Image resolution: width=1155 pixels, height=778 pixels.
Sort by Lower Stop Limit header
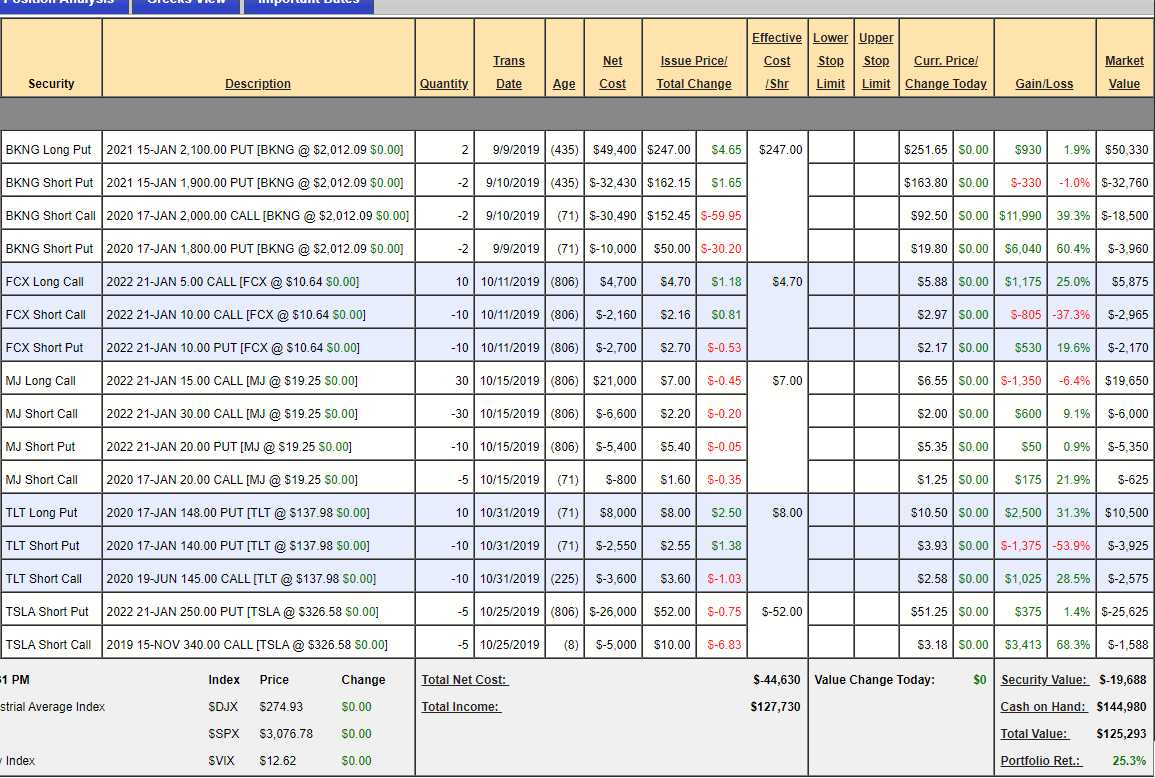pos(830,61)
